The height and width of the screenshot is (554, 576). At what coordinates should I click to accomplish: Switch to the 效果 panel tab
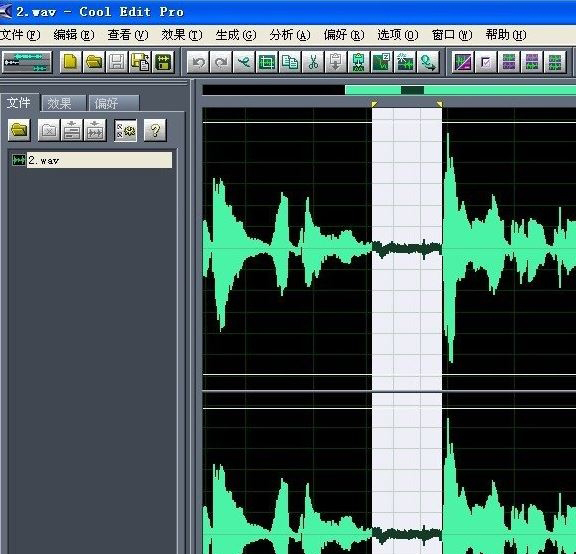coord(63,103)
